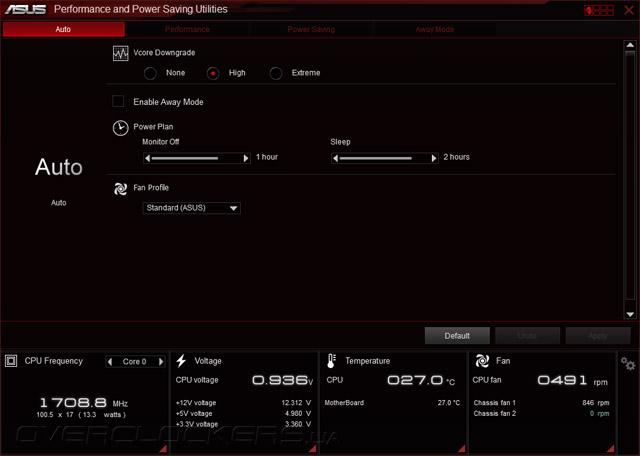
Task: Click the +12V voltage 12.312 value
Action: coord(296,403)
